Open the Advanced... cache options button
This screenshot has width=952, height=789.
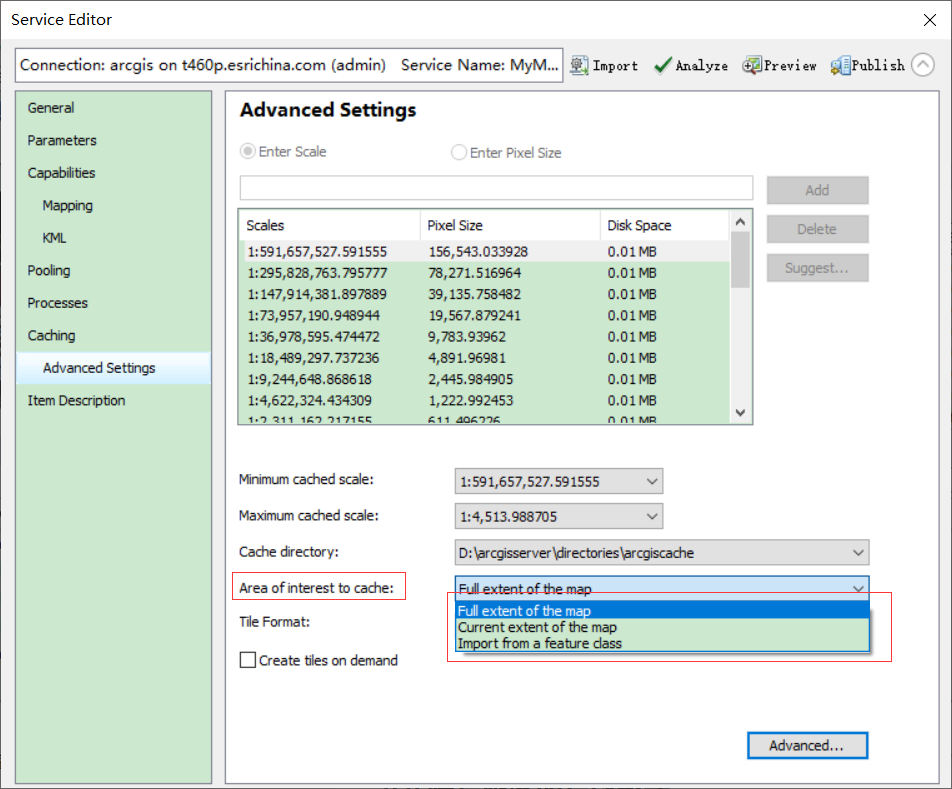pyautogui.click(x=807, y=745)
